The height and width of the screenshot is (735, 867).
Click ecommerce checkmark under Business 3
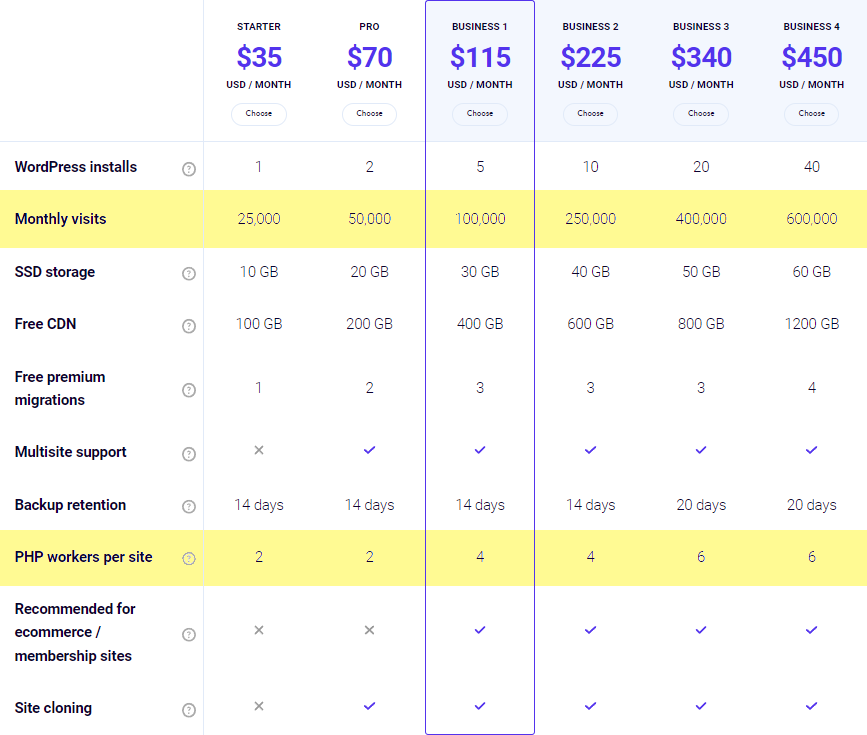point(701,630)
